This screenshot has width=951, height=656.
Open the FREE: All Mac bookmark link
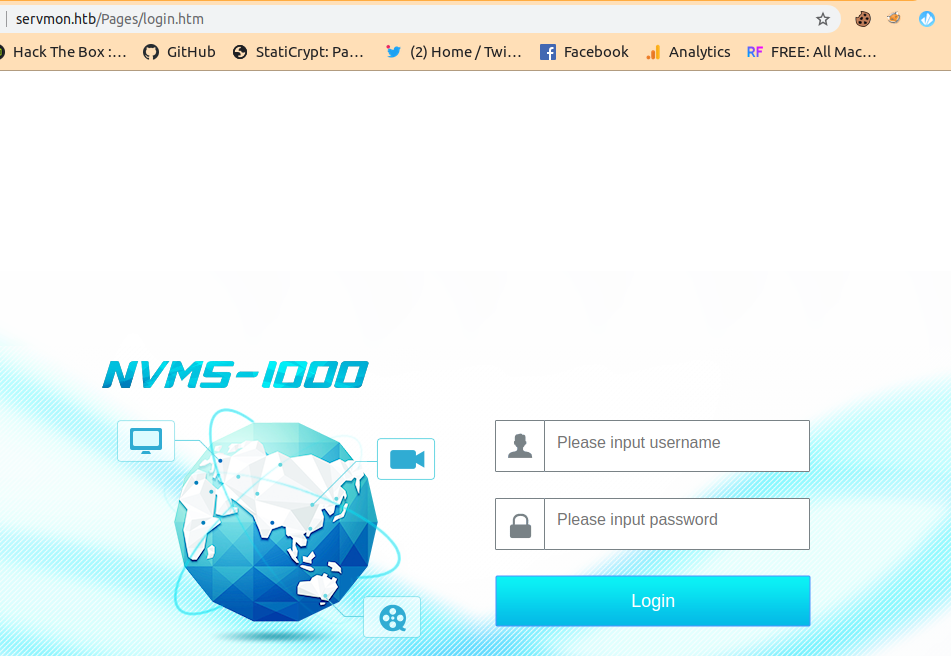(810, 51)
